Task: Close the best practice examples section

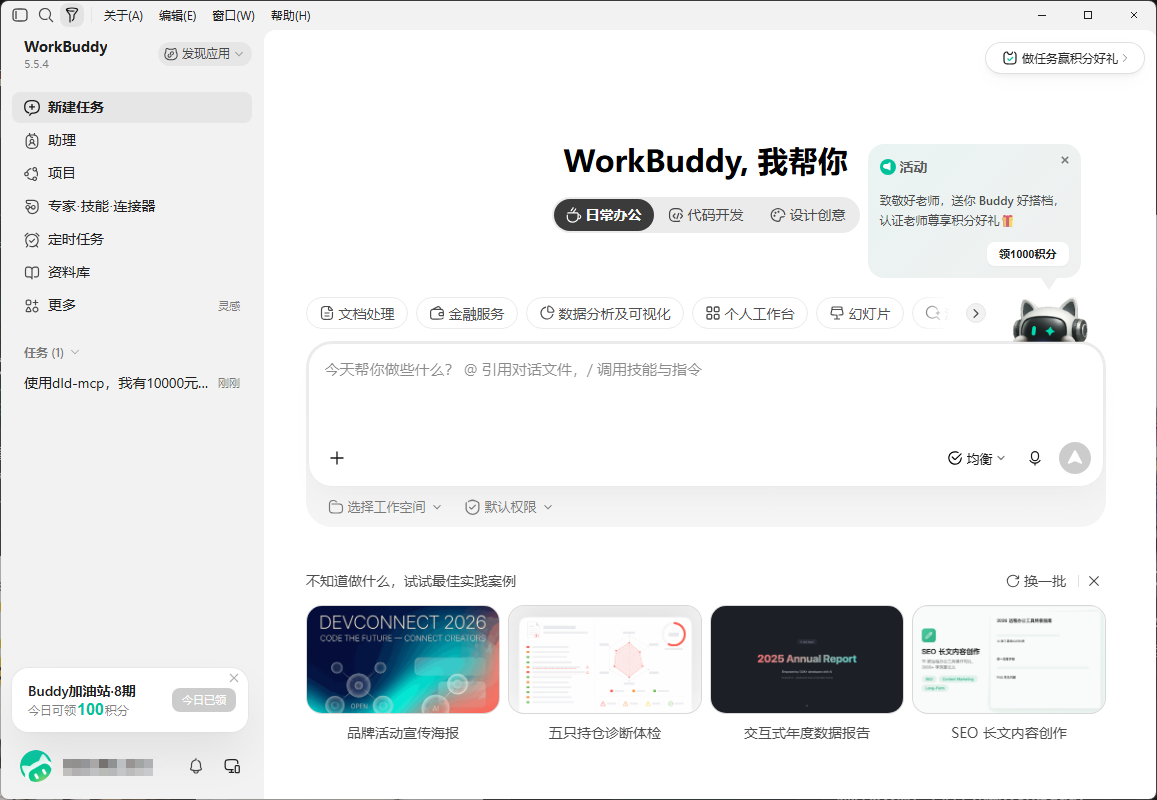Action: [1094, 582]
